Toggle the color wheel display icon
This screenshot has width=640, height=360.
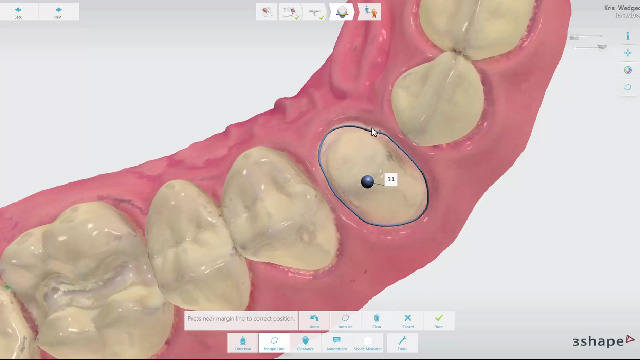[x=628, y=70]
